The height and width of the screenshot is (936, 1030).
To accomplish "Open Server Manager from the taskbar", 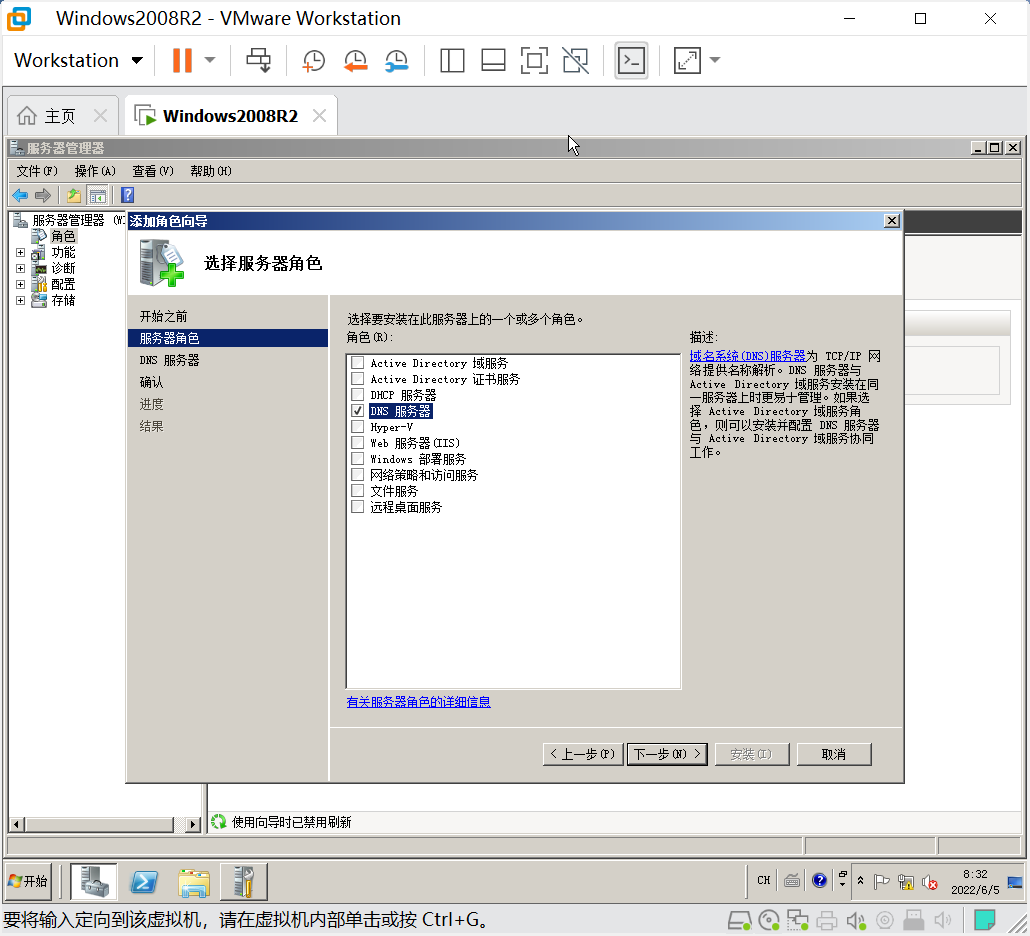I will 94,881.
